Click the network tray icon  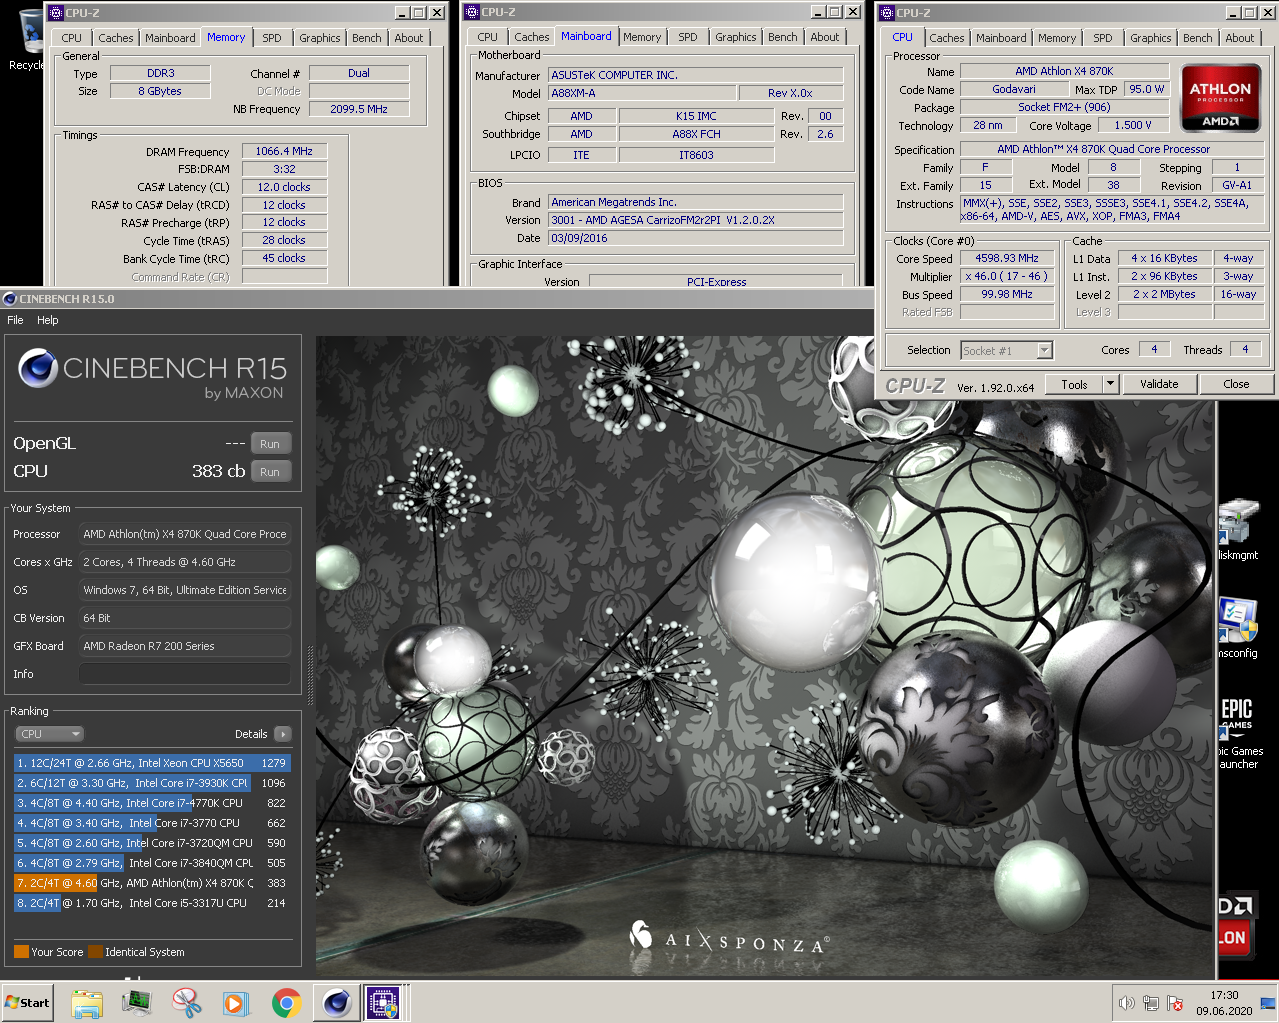[1151, 1003]
